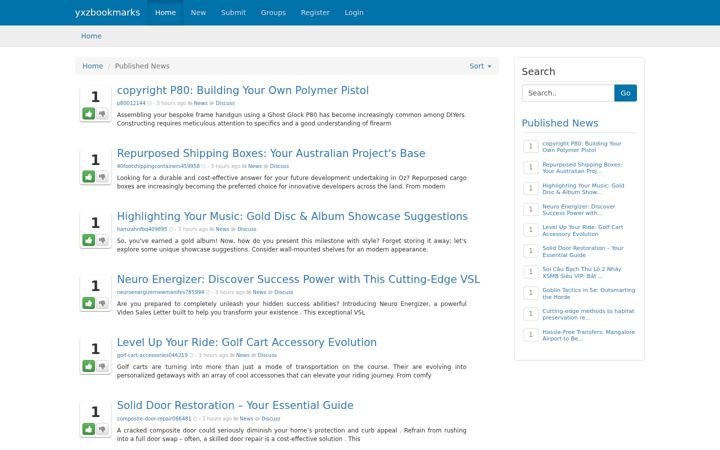Click the Go search button
Image resolution: width=720 pixels, height=450 pixels.
[625, 93]
